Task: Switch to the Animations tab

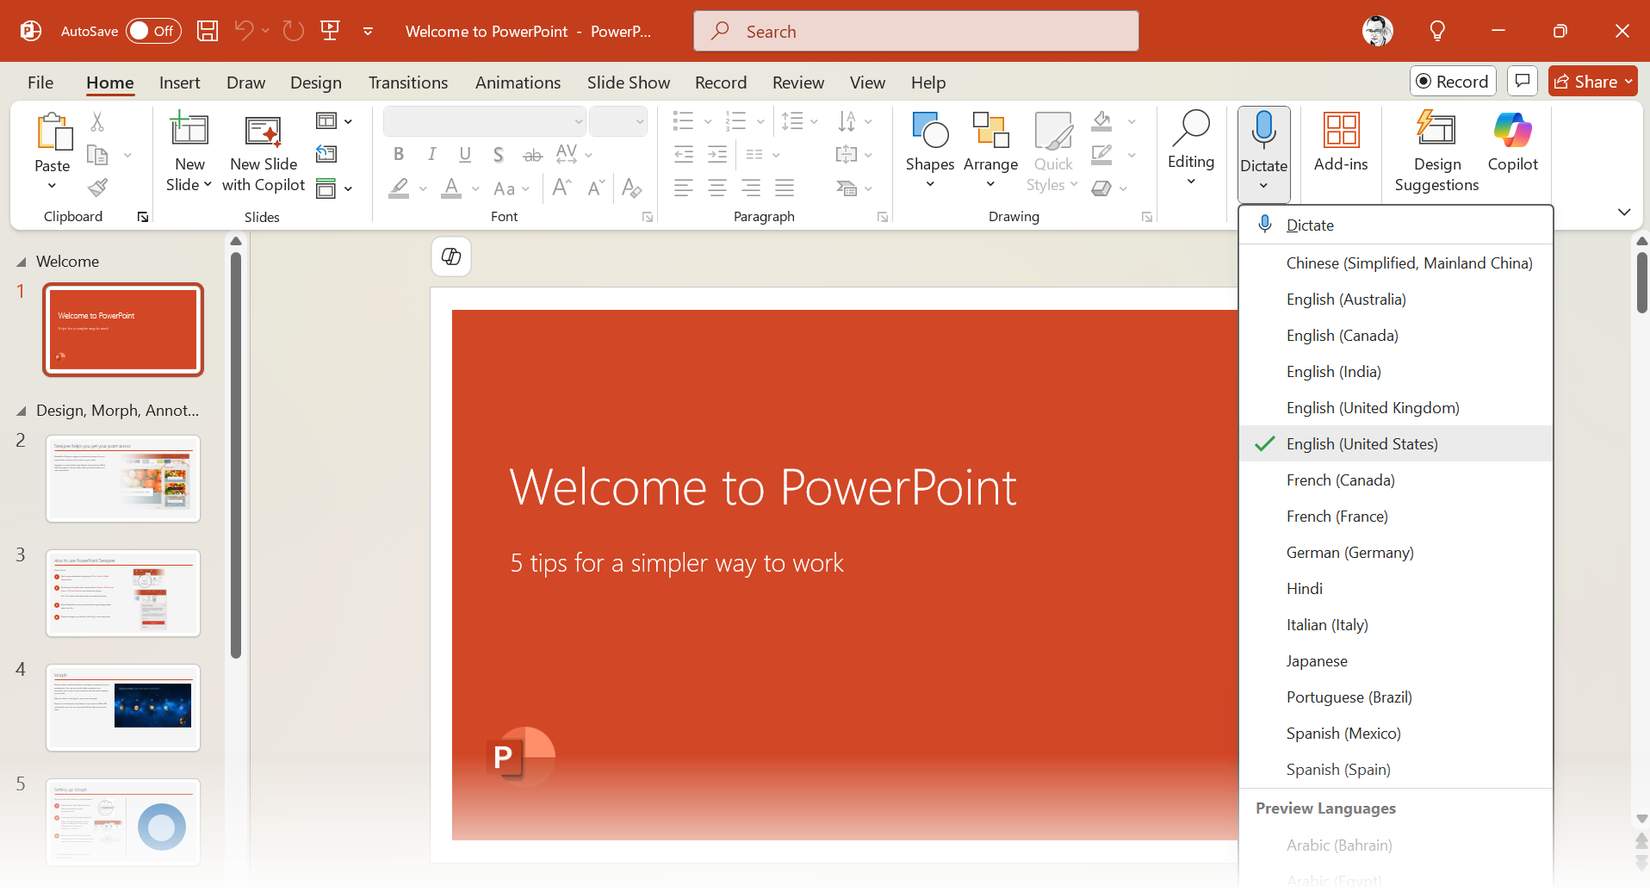Action: [x=518, y=82]
